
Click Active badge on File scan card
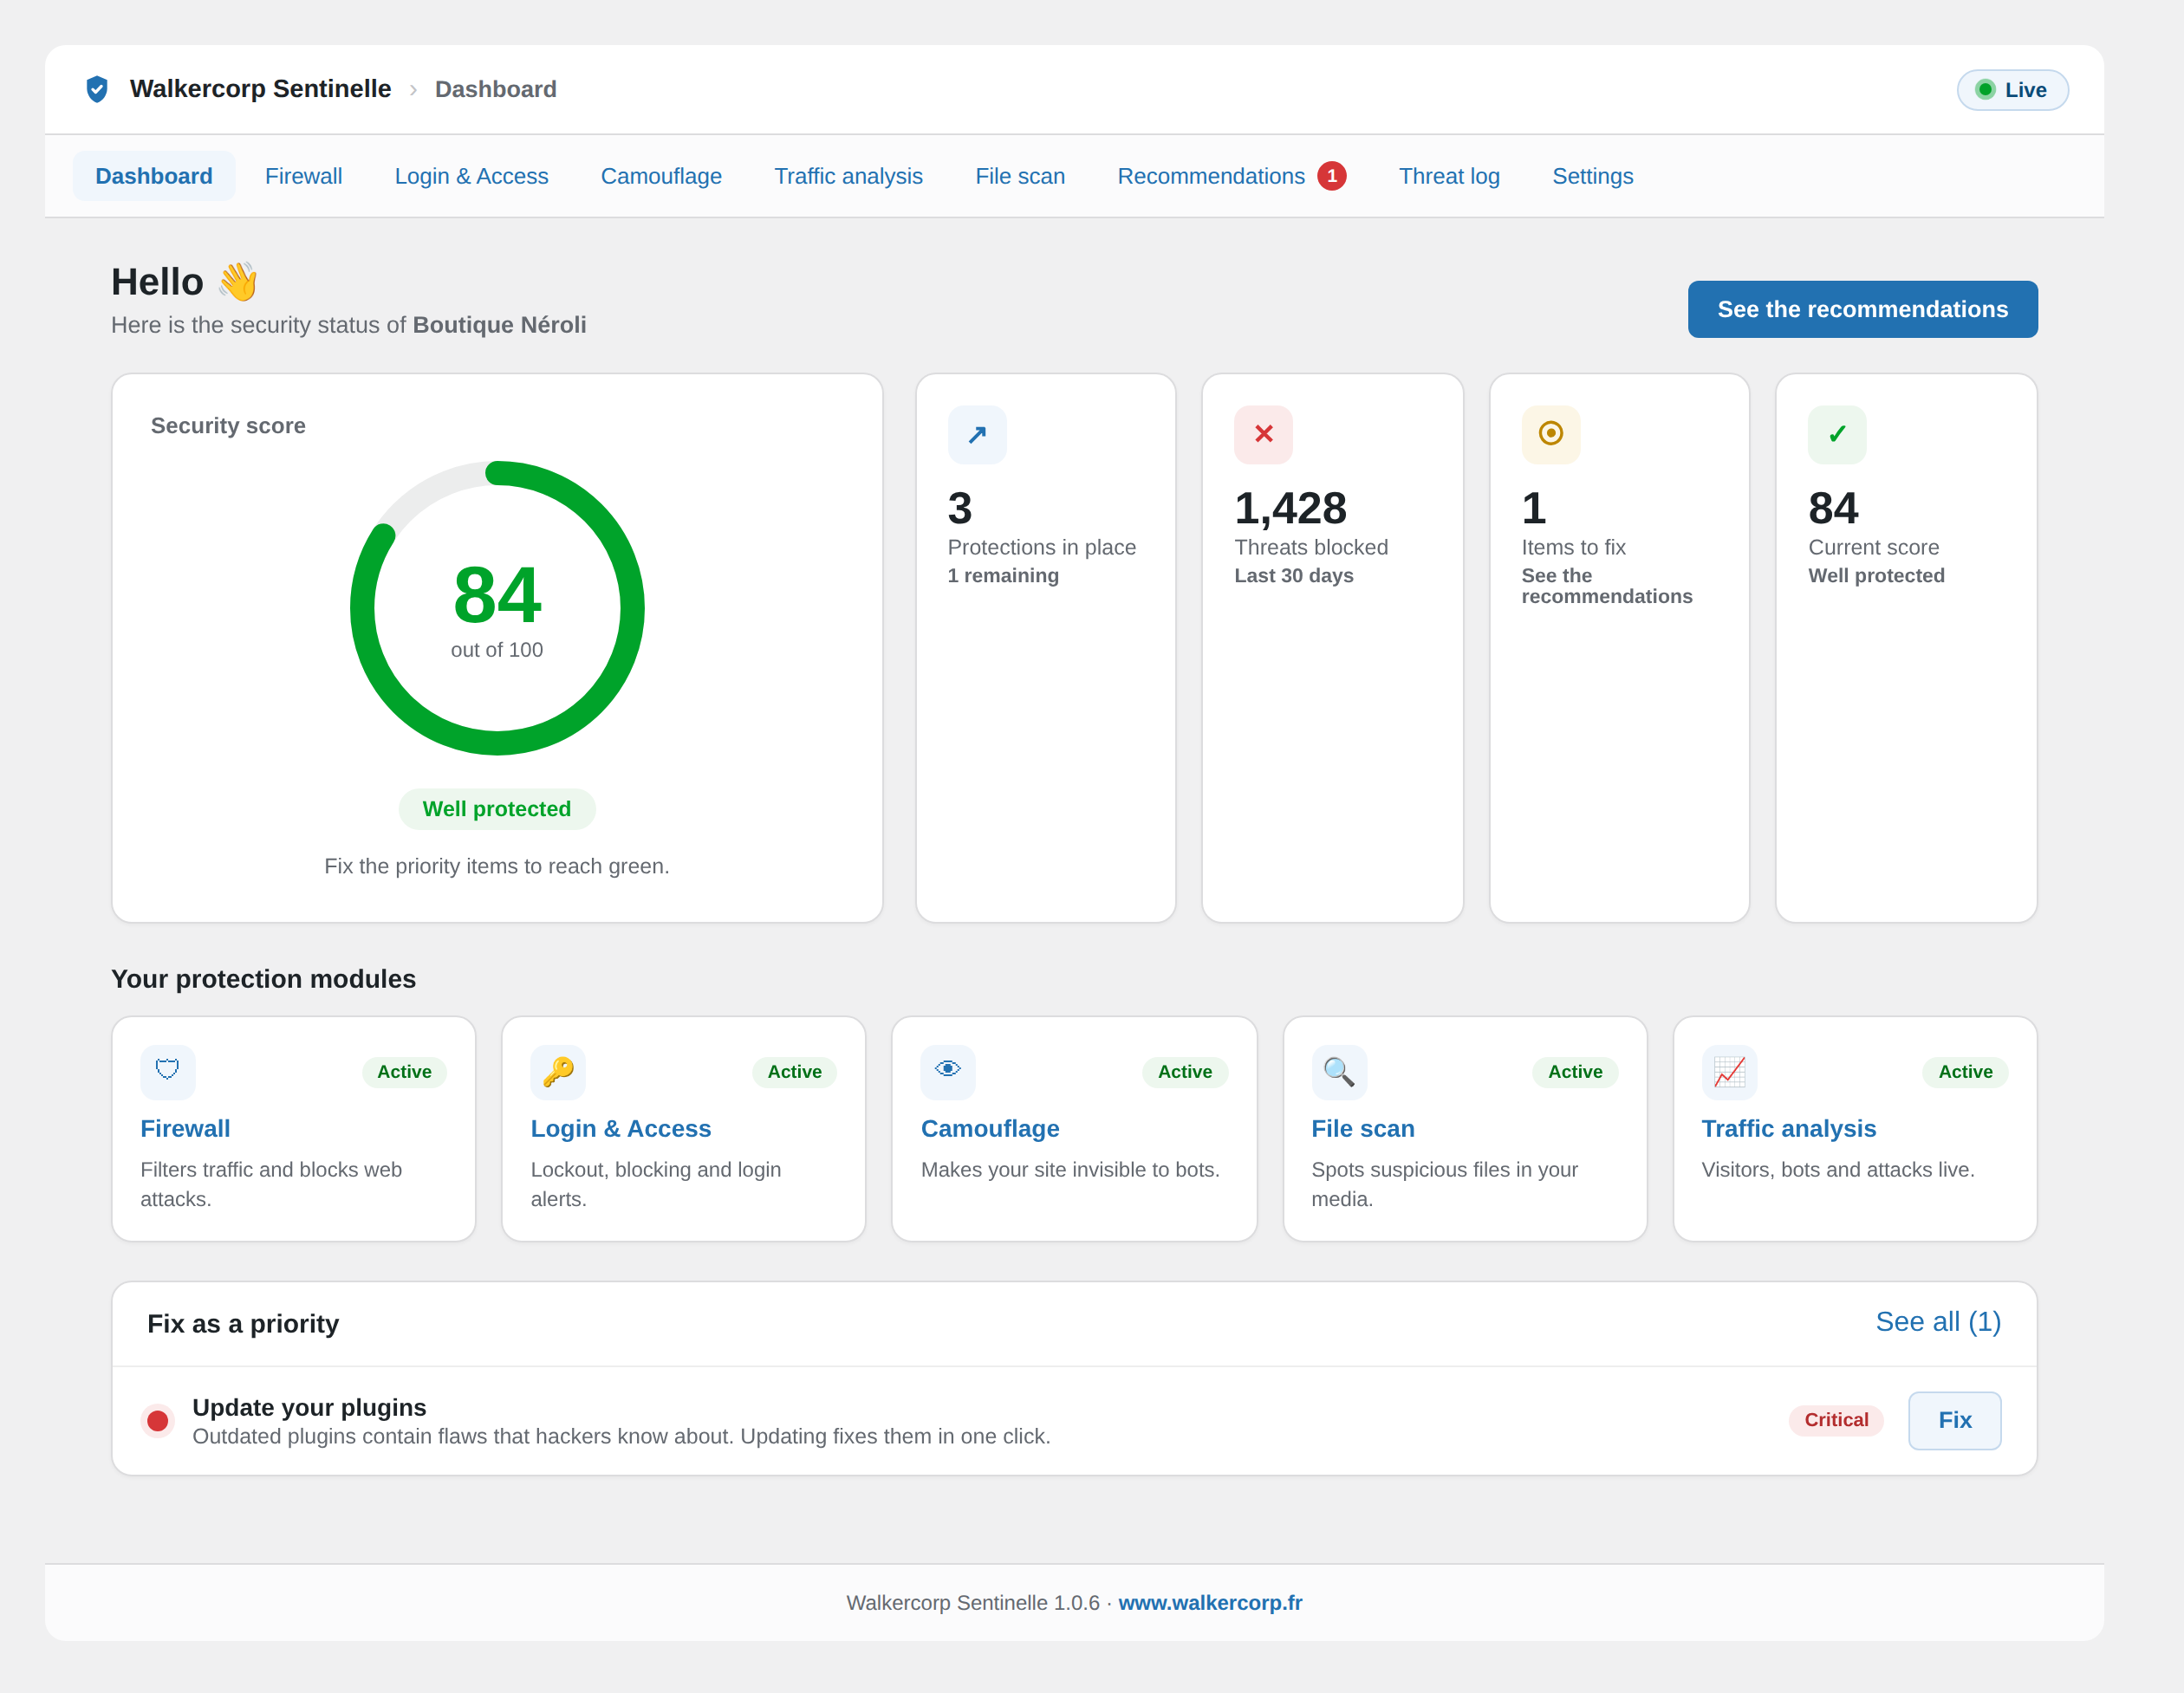pos(1575,1071)
